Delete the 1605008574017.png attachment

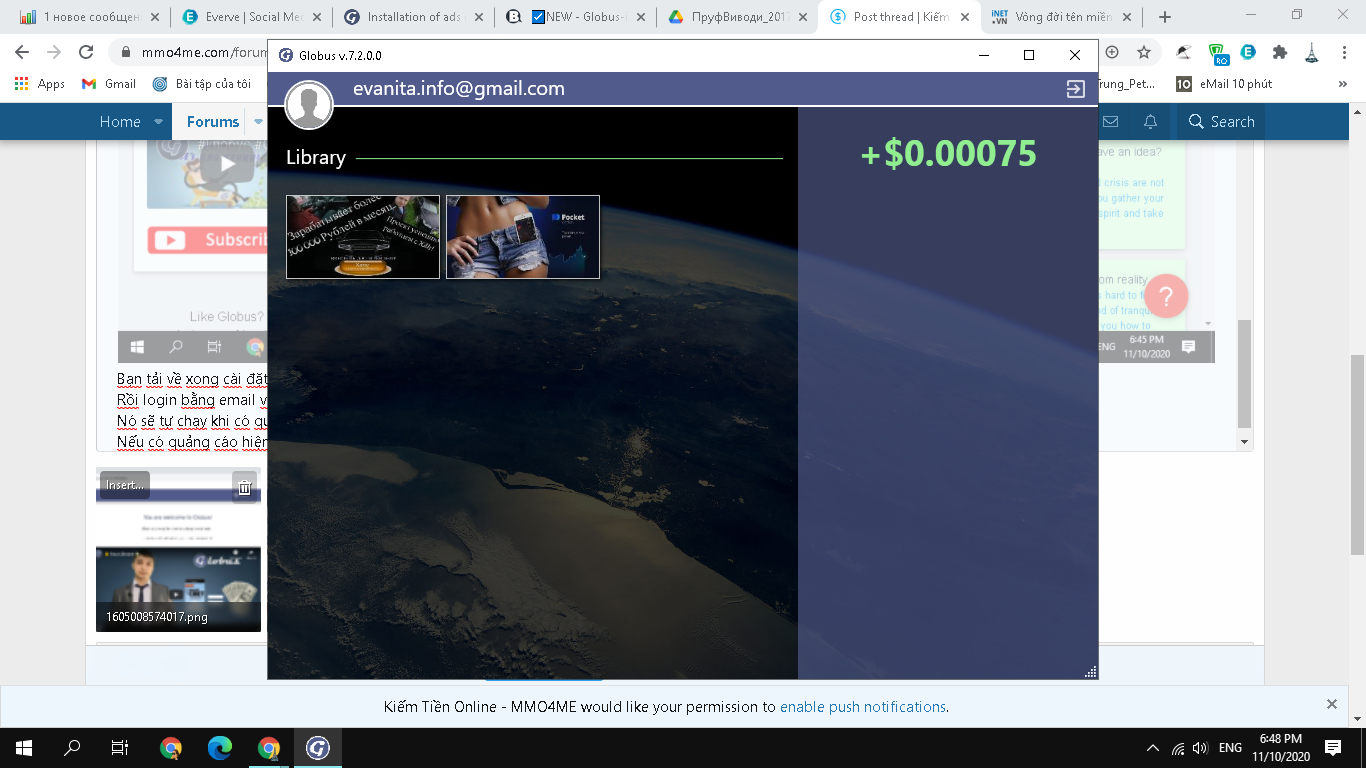[244, 487]
